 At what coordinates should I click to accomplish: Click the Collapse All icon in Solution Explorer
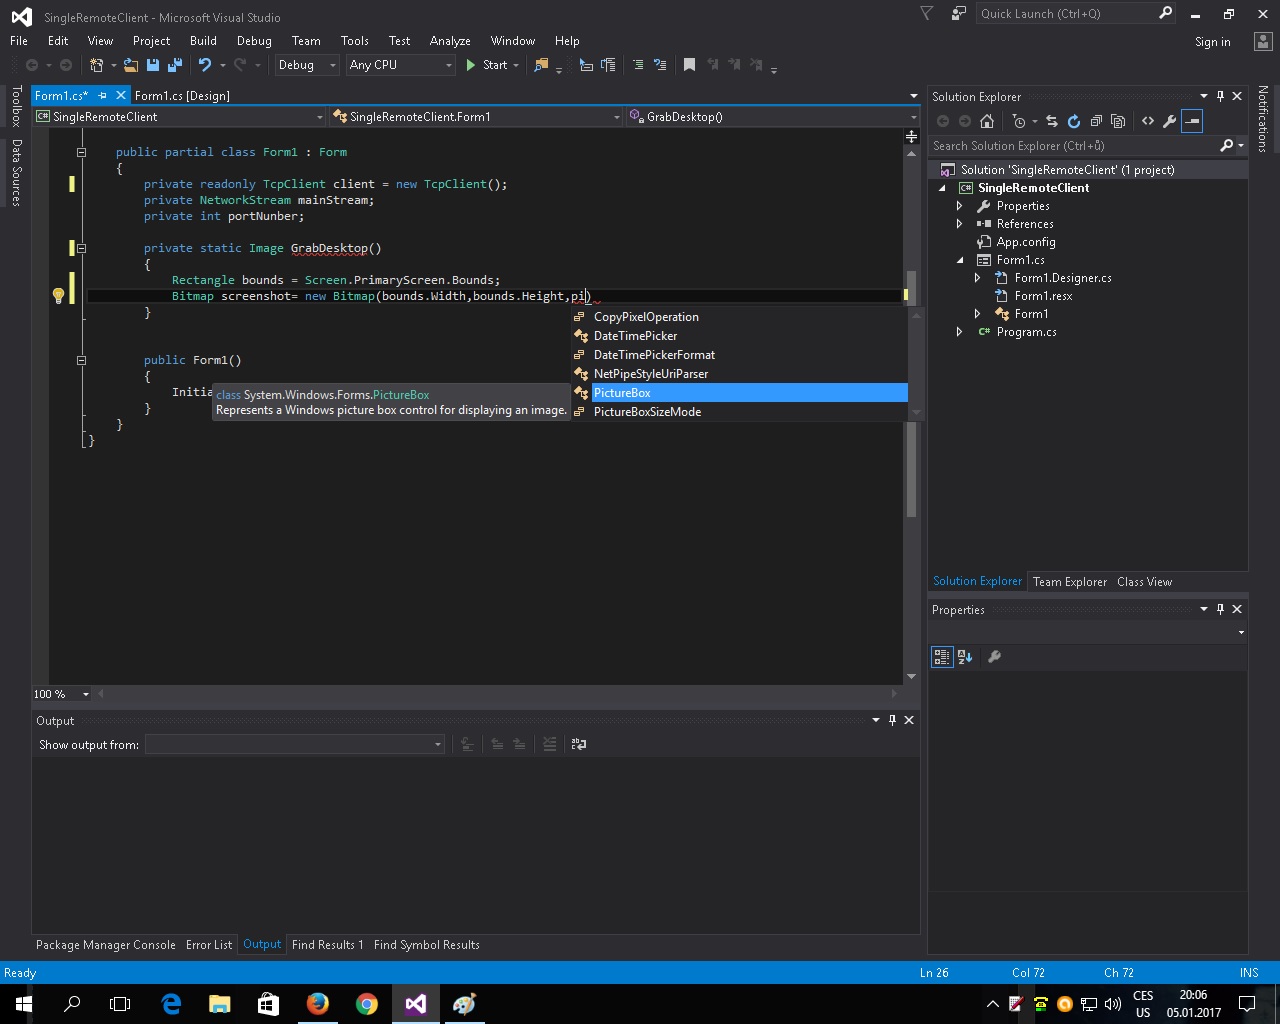pyautogui.click(x=1096, y=121)
